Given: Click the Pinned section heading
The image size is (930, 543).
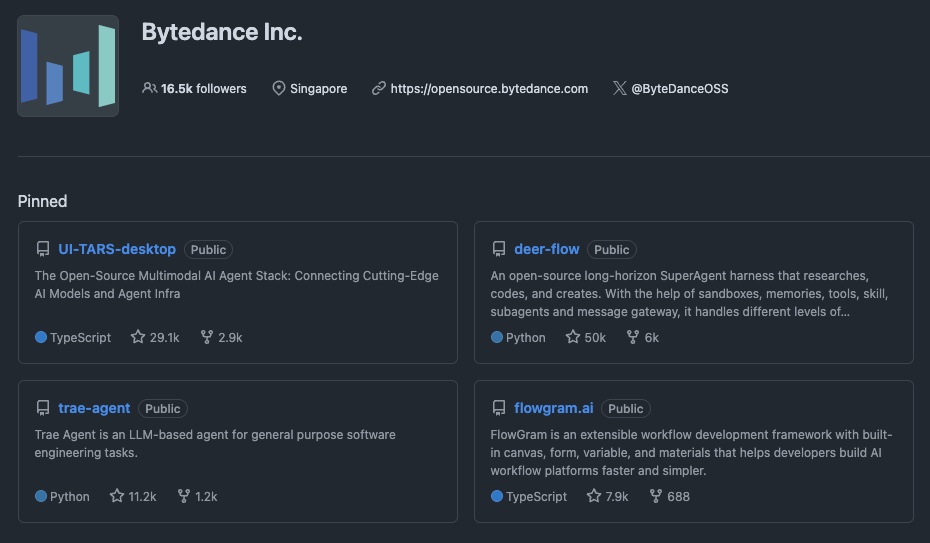Looking at the screenshot, I should 42,201.
